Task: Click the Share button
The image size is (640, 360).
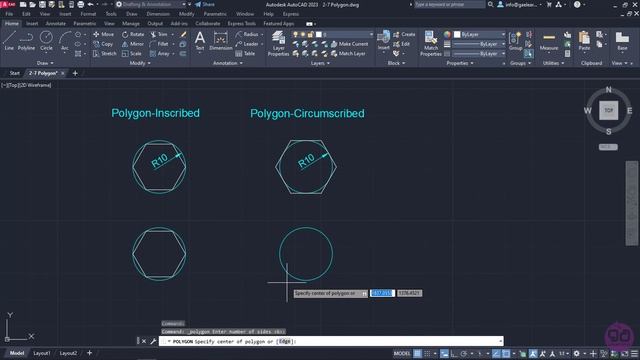Action: pos(204,4)
